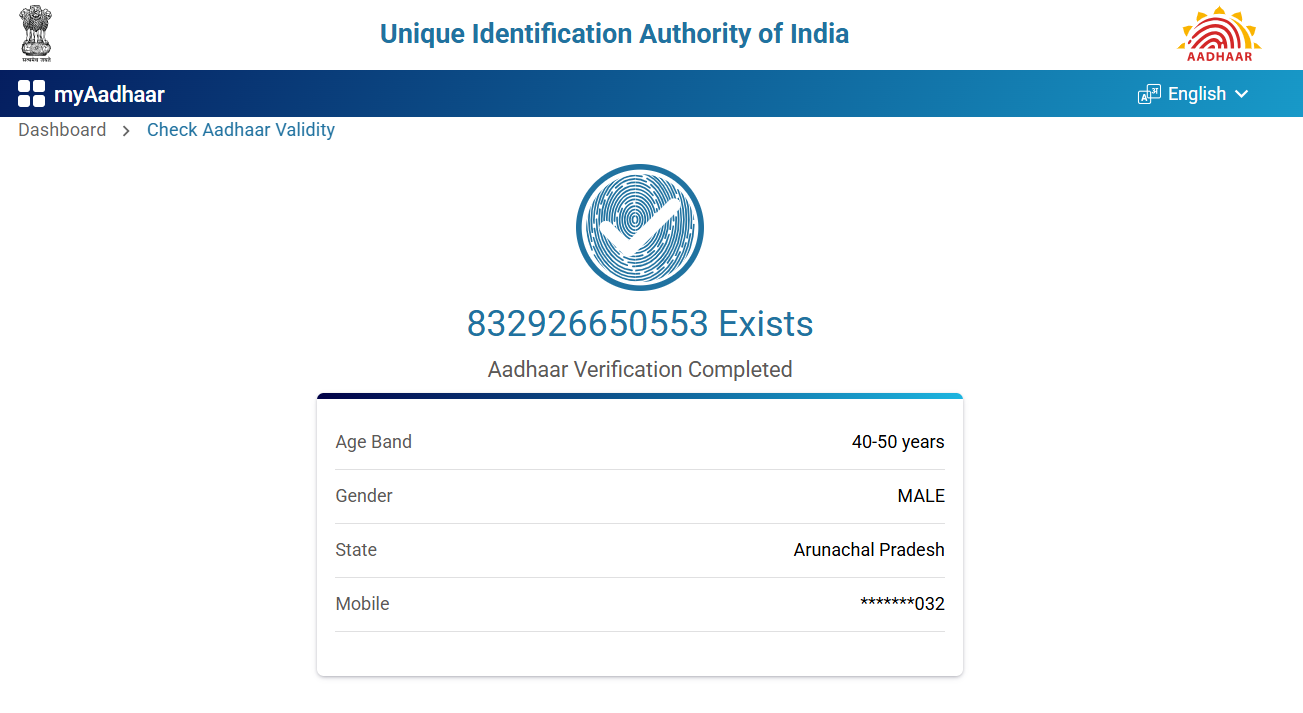Select the 40-50 years value

click(x=898, y=442)
